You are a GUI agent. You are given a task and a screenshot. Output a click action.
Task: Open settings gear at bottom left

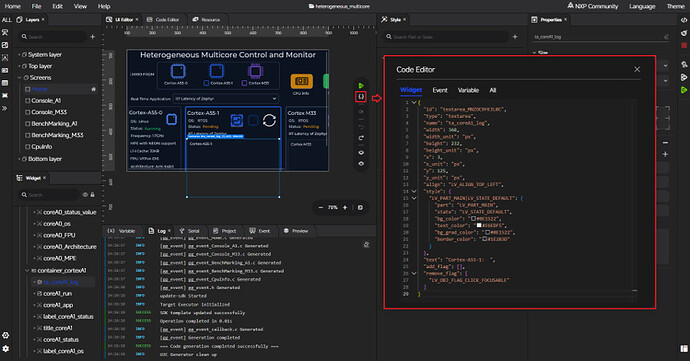tap(5, 348)
